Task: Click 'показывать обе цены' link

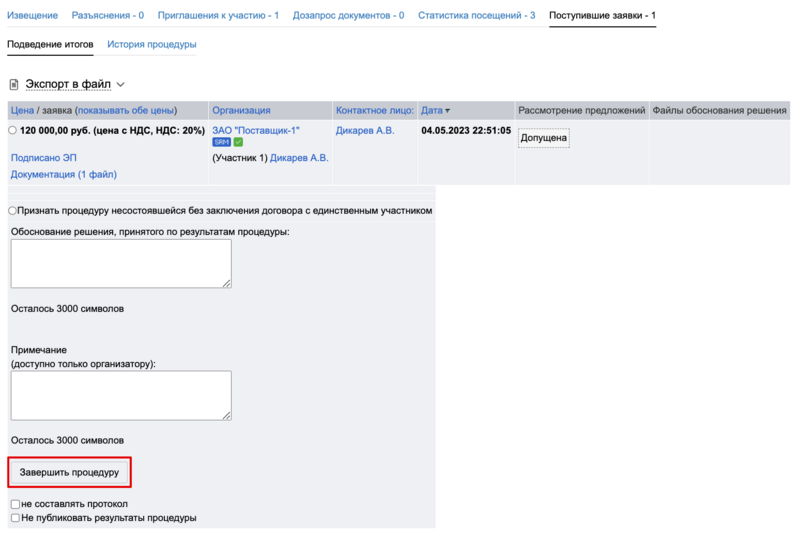Action: tap(126, 110)
